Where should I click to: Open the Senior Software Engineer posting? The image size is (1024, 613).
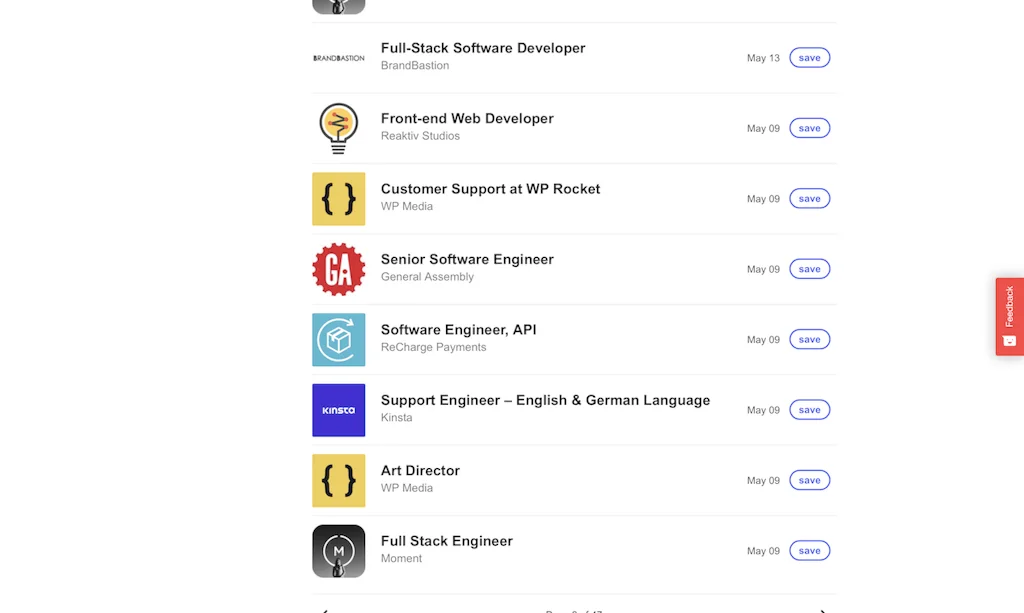tap(467, 259)
